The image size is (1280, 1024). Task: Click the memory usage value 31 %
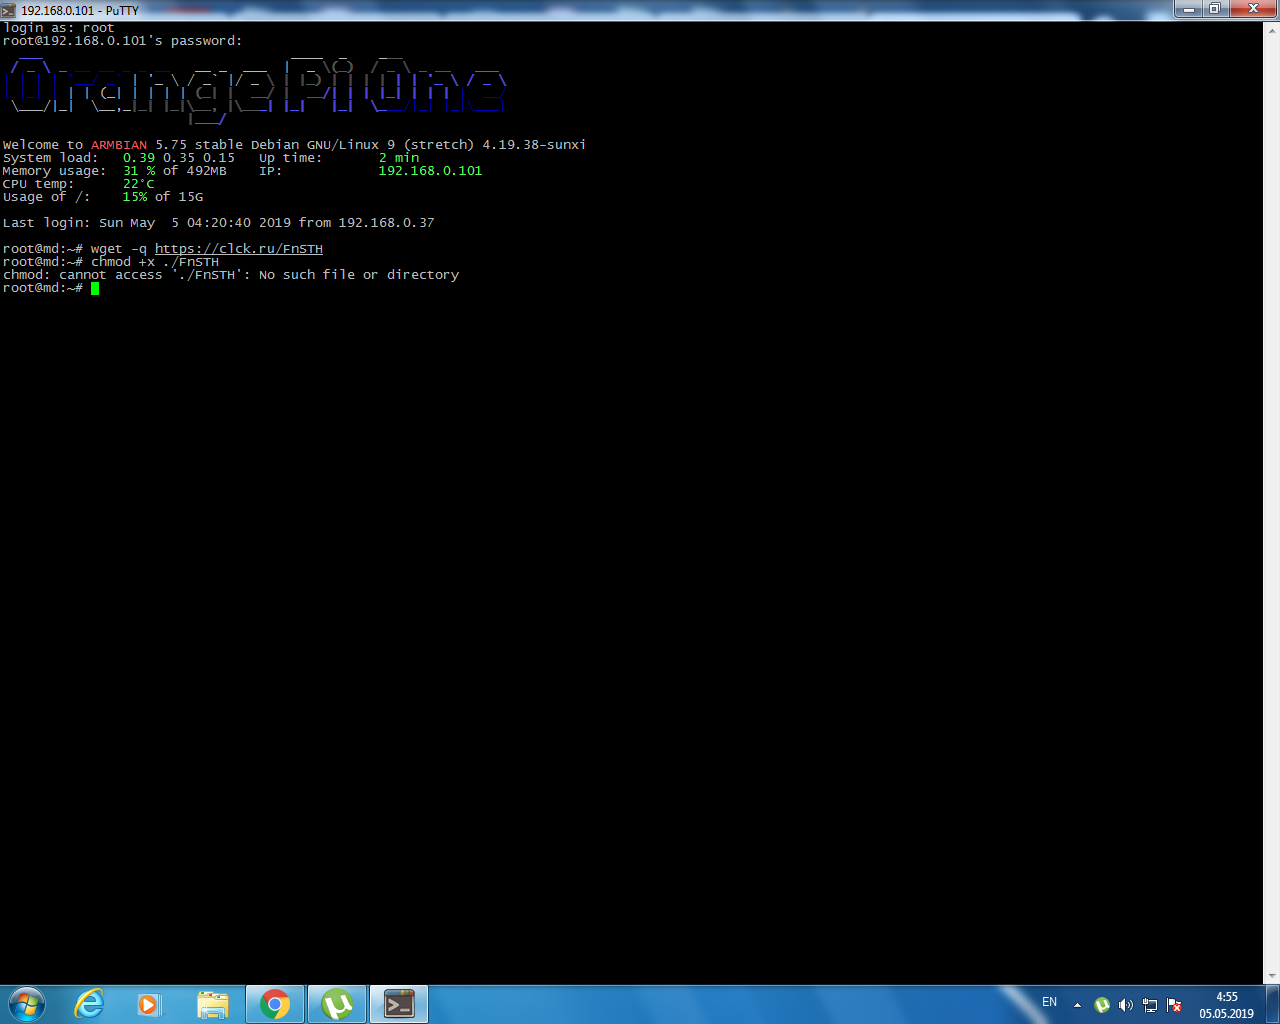(x=139, y=171)
